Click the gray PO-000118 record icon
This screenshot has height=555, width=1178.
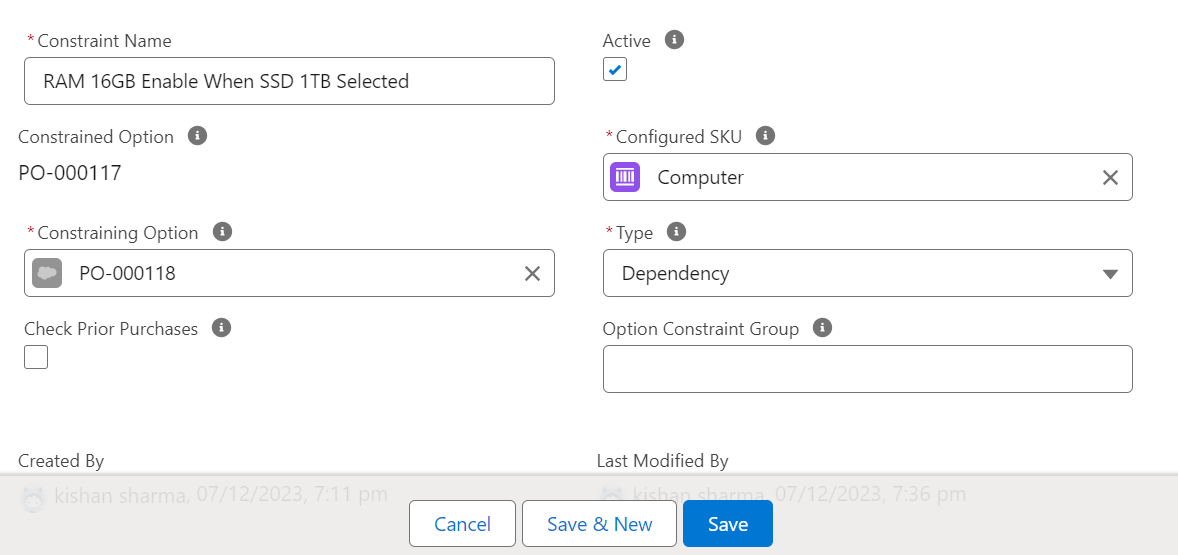pyautogui.click(x=47, y=273)
